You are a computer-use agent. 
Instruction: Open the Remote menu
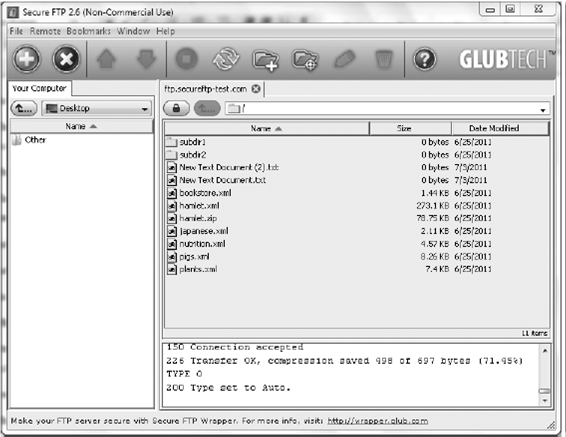pos(45,31)
